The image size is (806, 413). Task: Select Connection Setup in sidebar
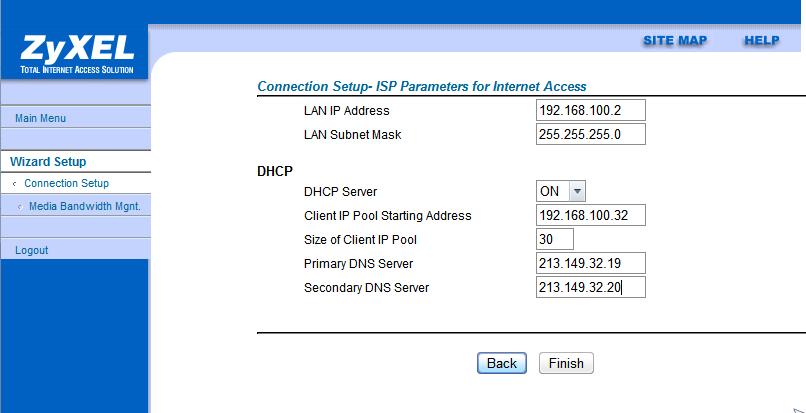66,184
